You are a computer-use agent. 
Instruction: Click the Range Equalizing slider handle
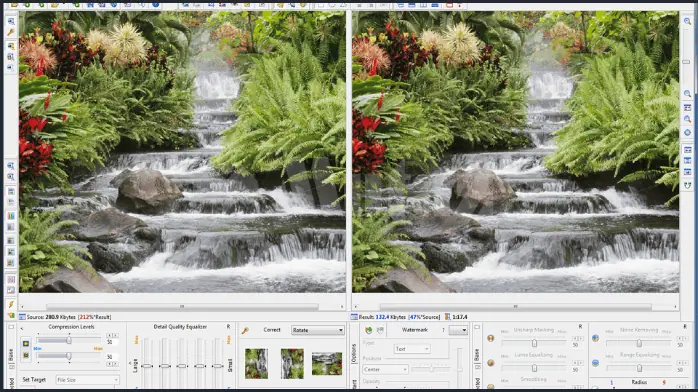coord(639,368)
